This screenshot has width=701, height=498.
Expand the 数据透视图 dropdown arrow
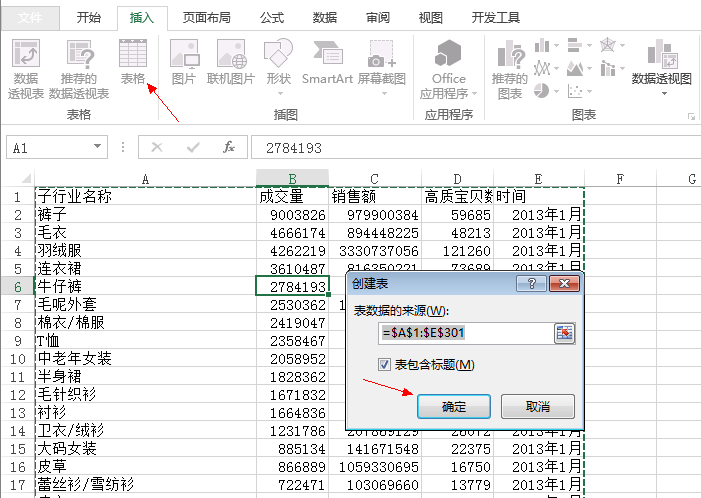tap(664, 93)
